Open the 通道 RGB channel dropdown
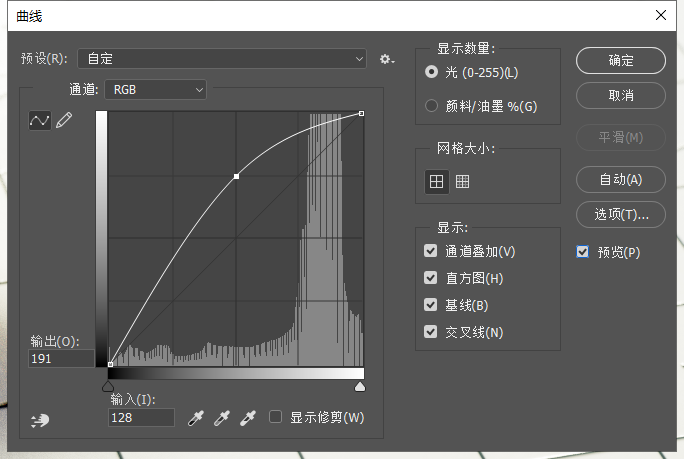 click(x=155, y=90)
